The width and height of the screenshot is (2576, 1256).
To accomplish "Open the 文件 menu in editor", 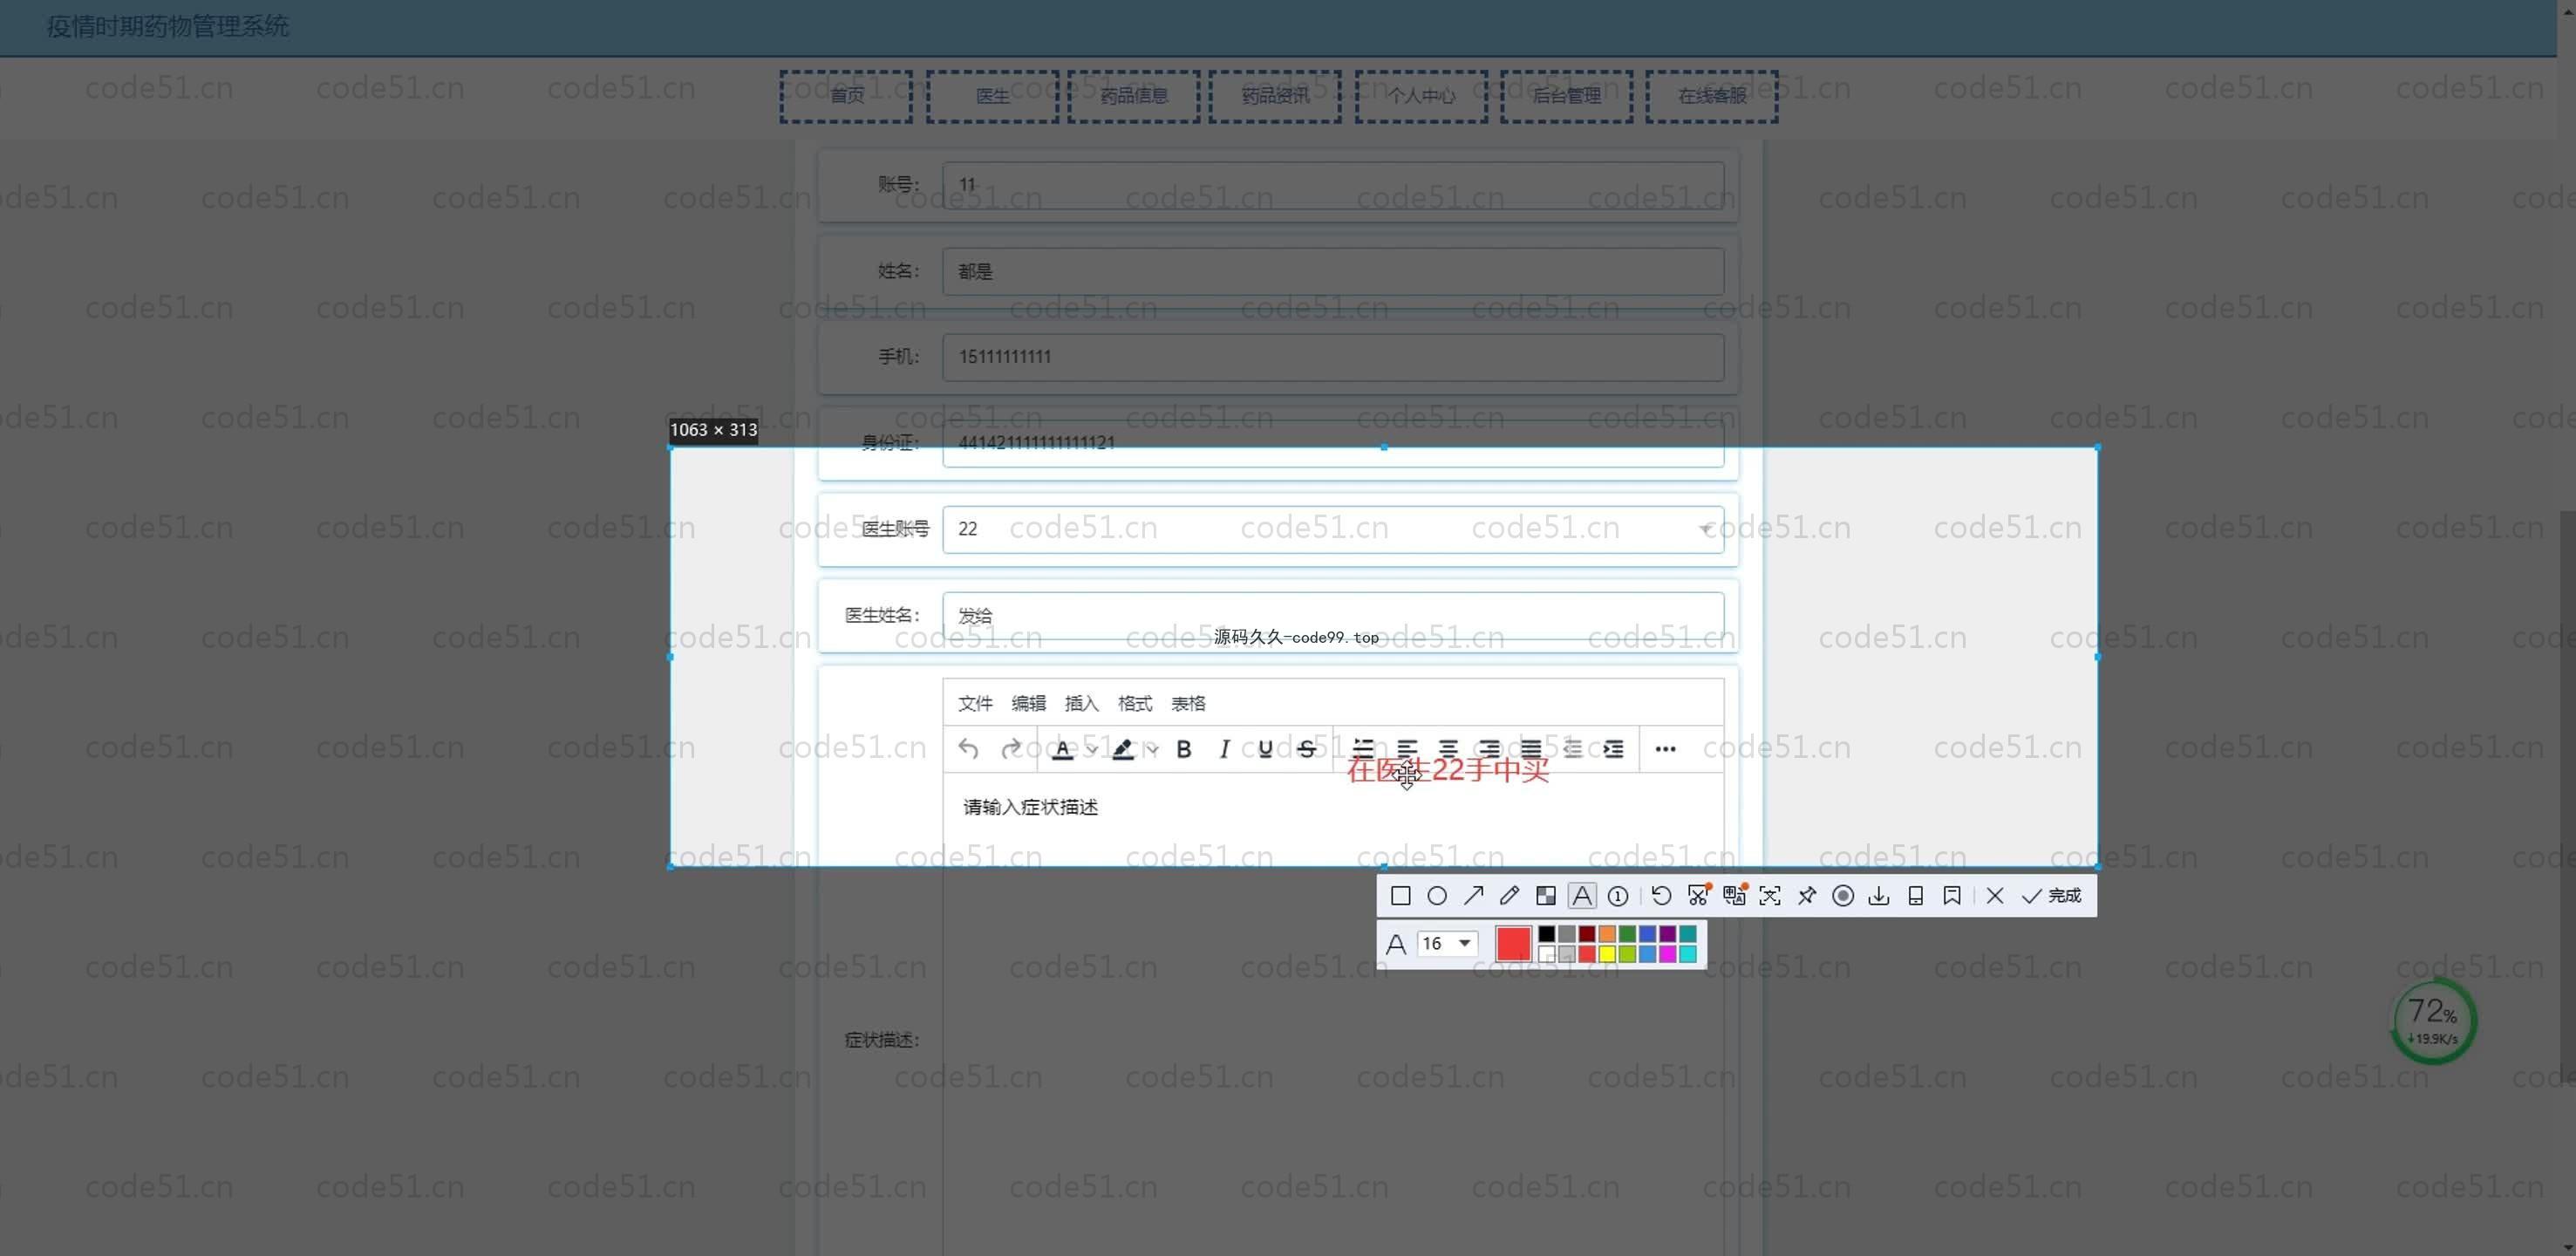I will [975, 704].
